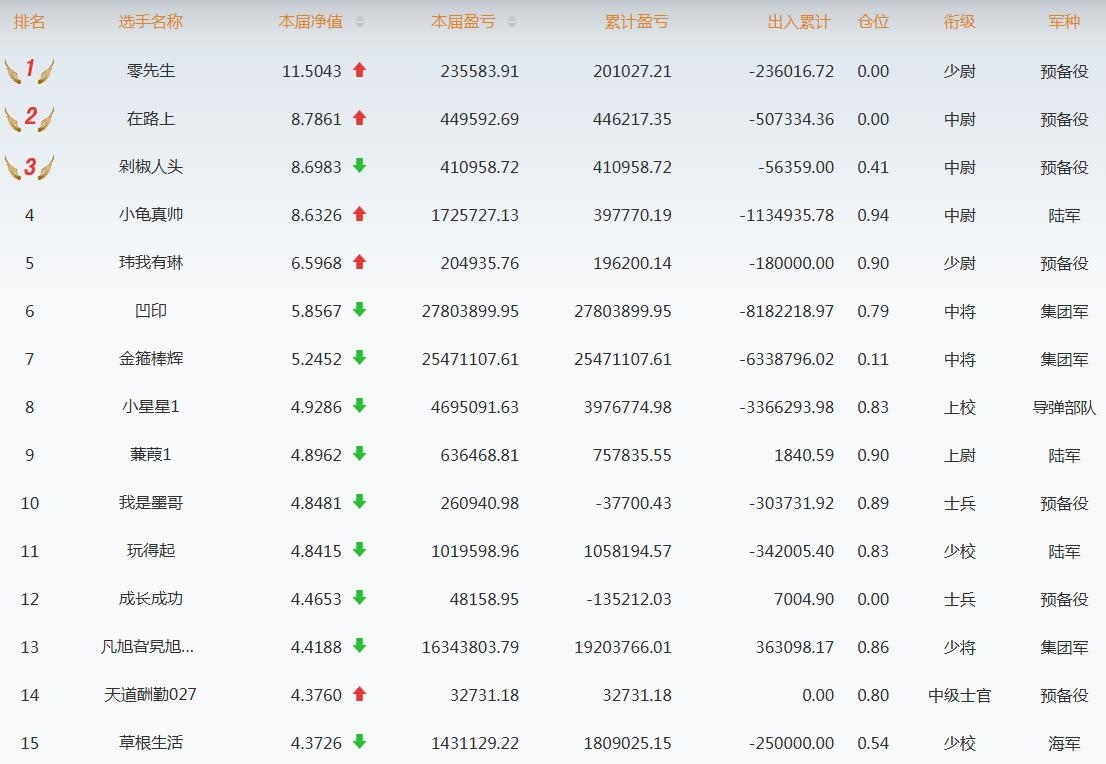
Task: Sort by 本届盈亏 using its sort arrows
Action: click(512, 22)
